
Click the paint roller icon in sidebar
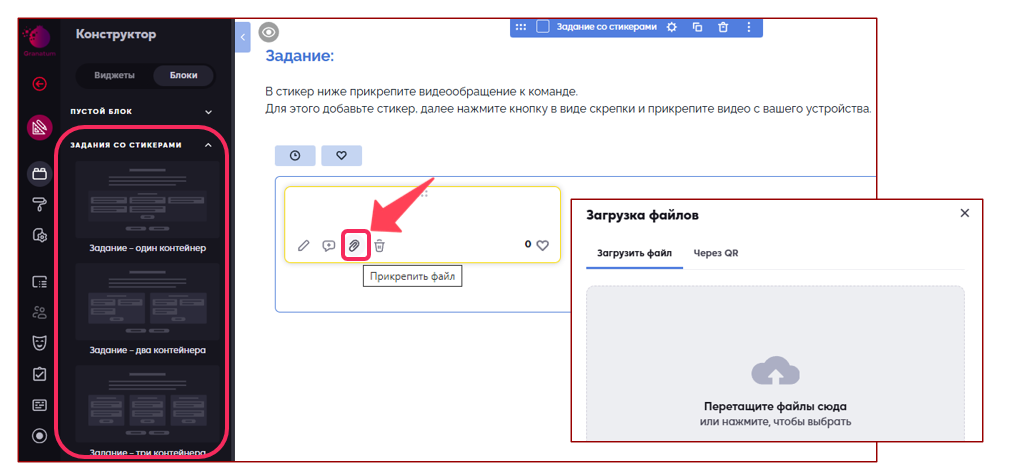click(x=40, y=205)
